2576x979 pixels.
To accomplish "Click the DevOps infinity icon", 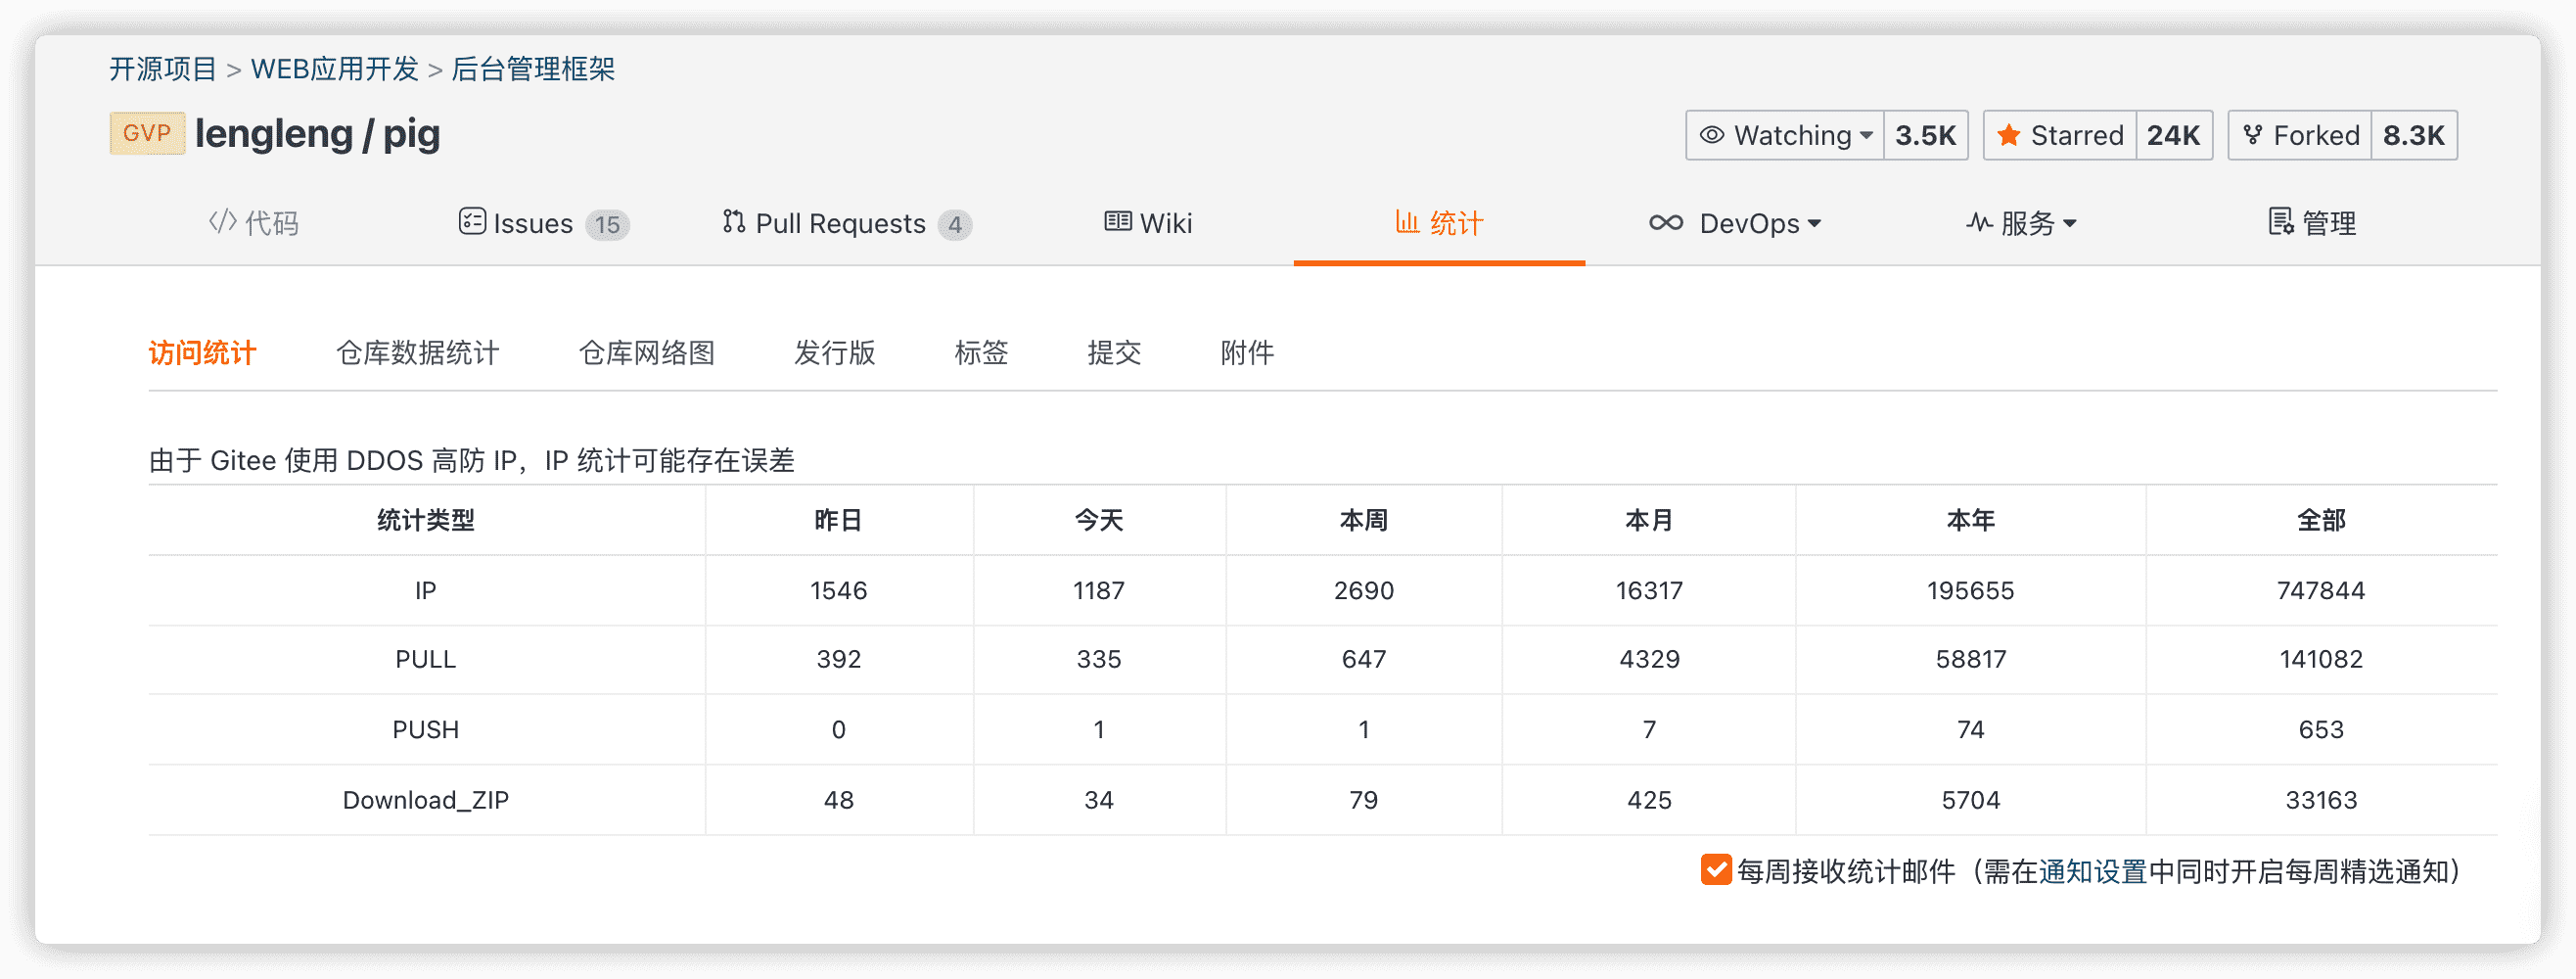I will [1666, 223].
